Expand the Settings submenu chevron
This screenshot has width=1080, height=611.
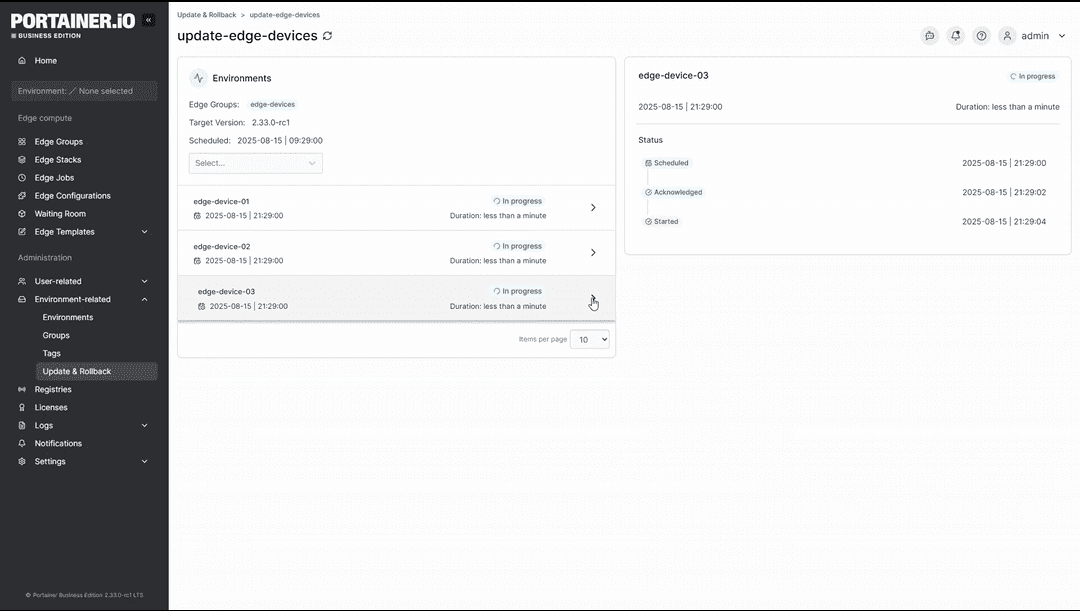145,462
